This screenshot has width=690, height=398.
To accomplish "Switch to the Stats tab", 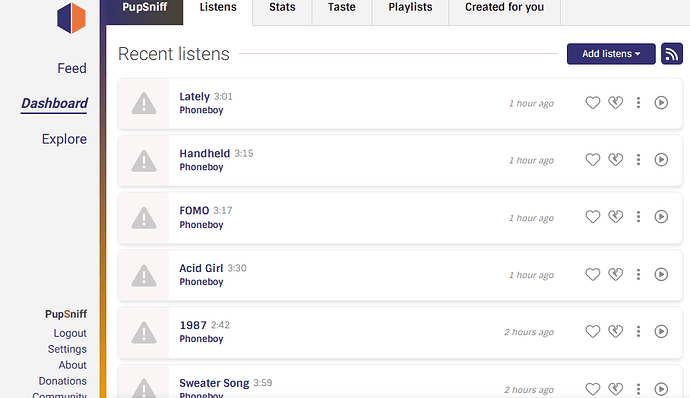I will pyautogui.click(x=282, y=7).
